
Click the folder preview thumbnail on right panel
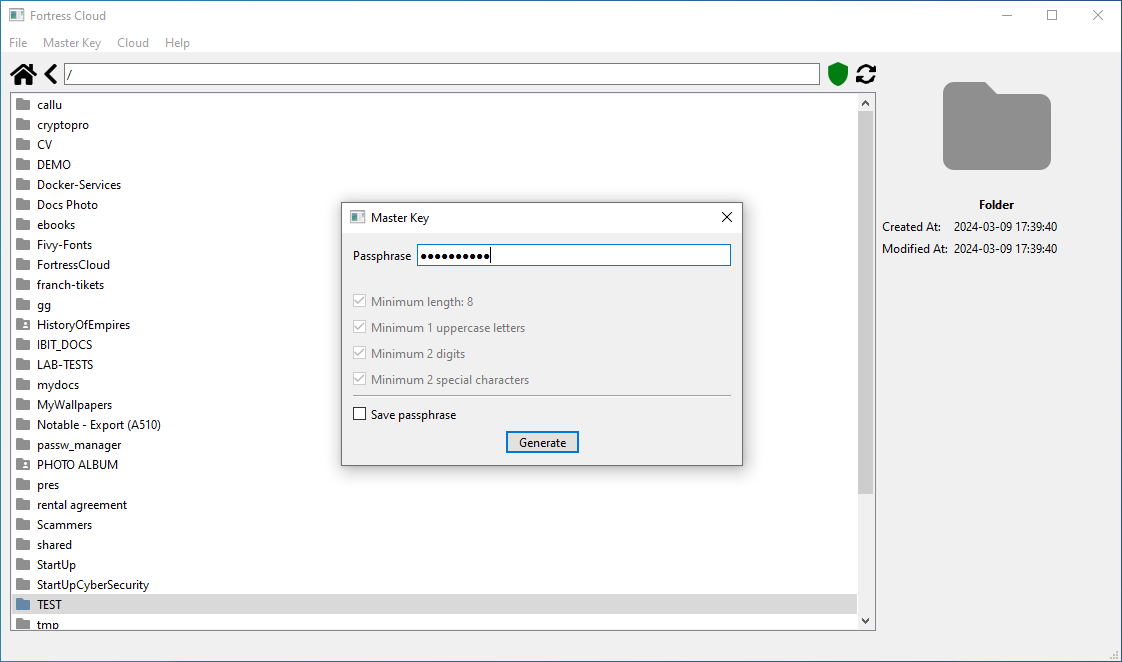coord(996,126)
